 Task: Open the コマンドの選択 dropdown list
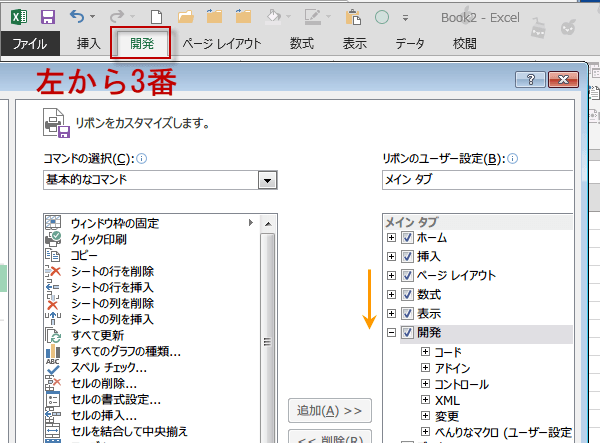[266, 180]
